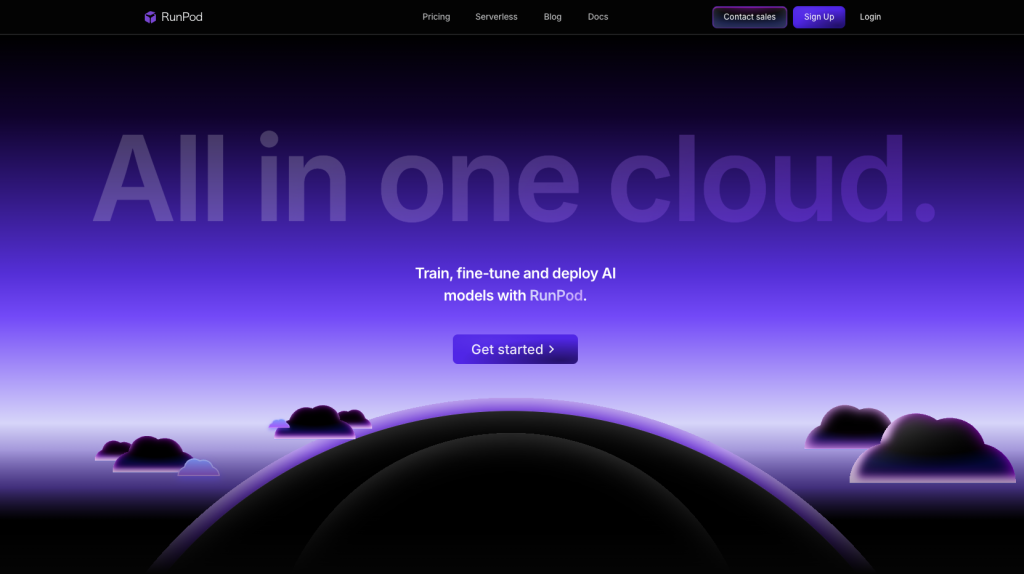This screenshot has width=1024, height=574.
Task: Open the Blog link in navigation
Action: 553,17
